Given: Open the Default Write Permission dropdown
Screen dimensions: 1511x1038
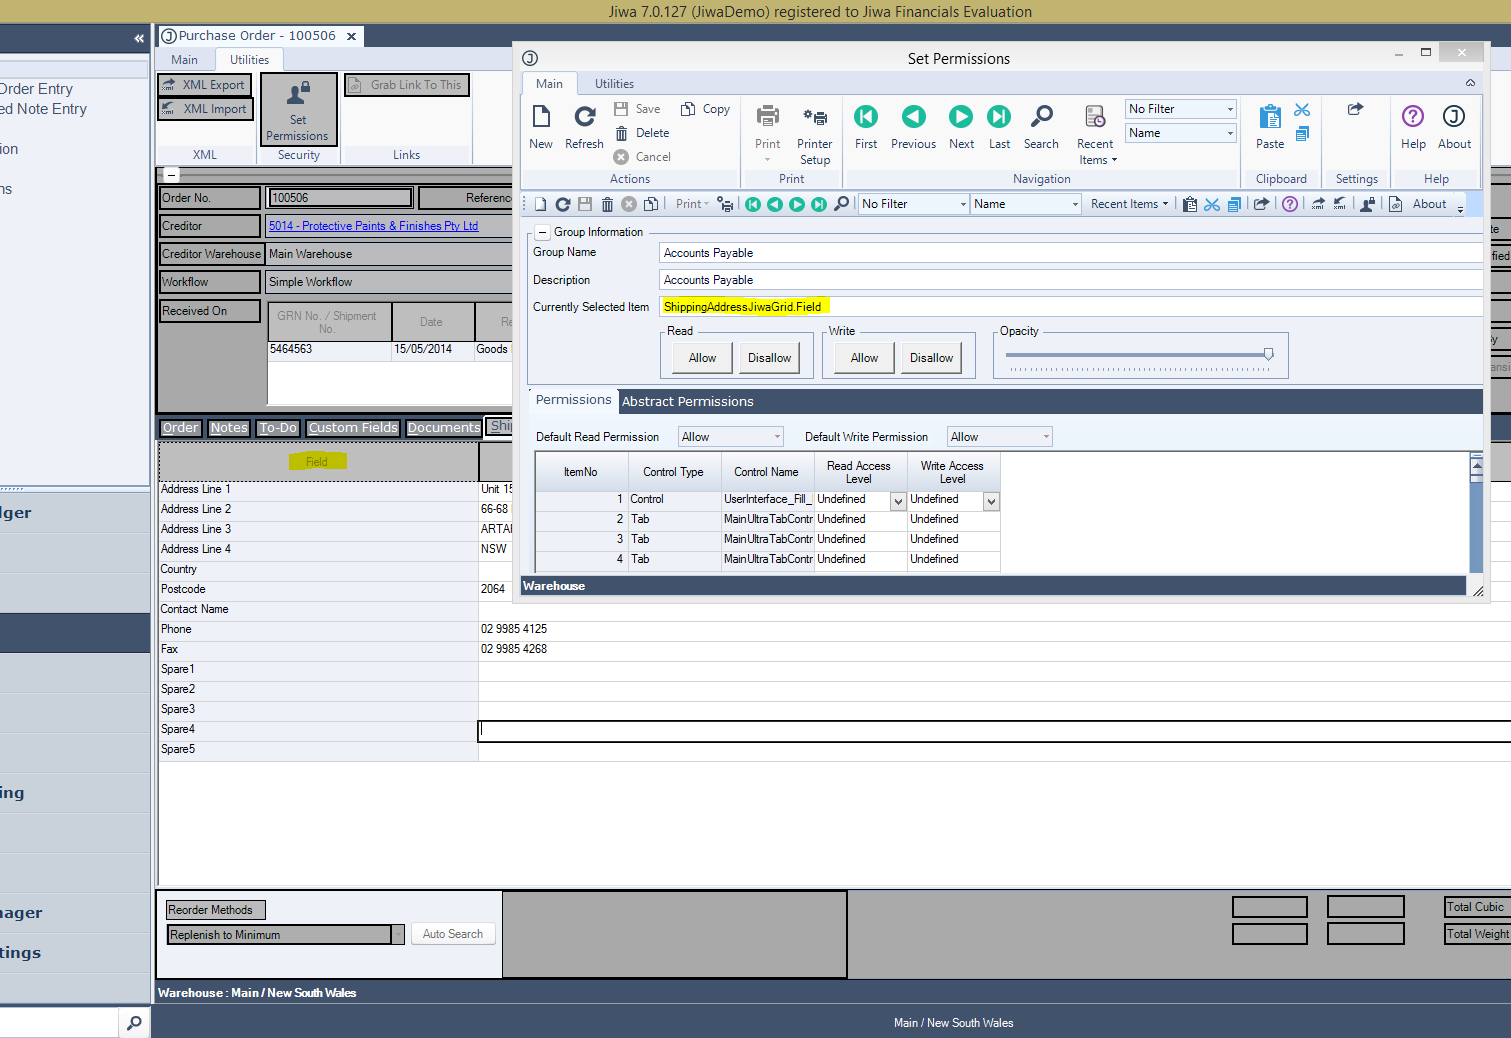Looking at the screenshot, I should click(x=1000, y=437).
